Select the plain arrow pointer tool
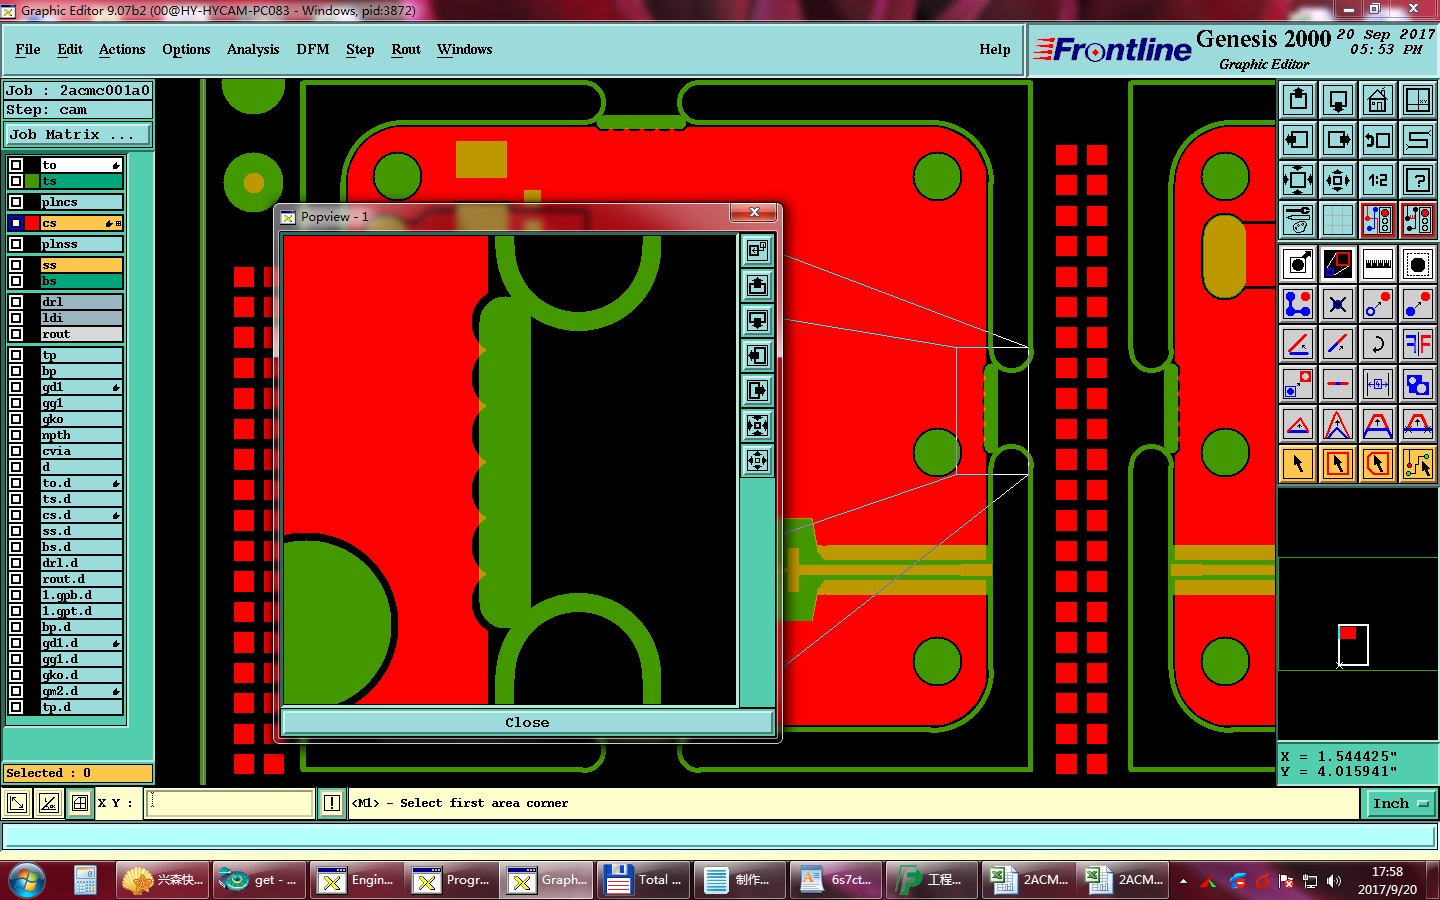This screenshot has width=1440, height=900. [x=1298, y=464]
